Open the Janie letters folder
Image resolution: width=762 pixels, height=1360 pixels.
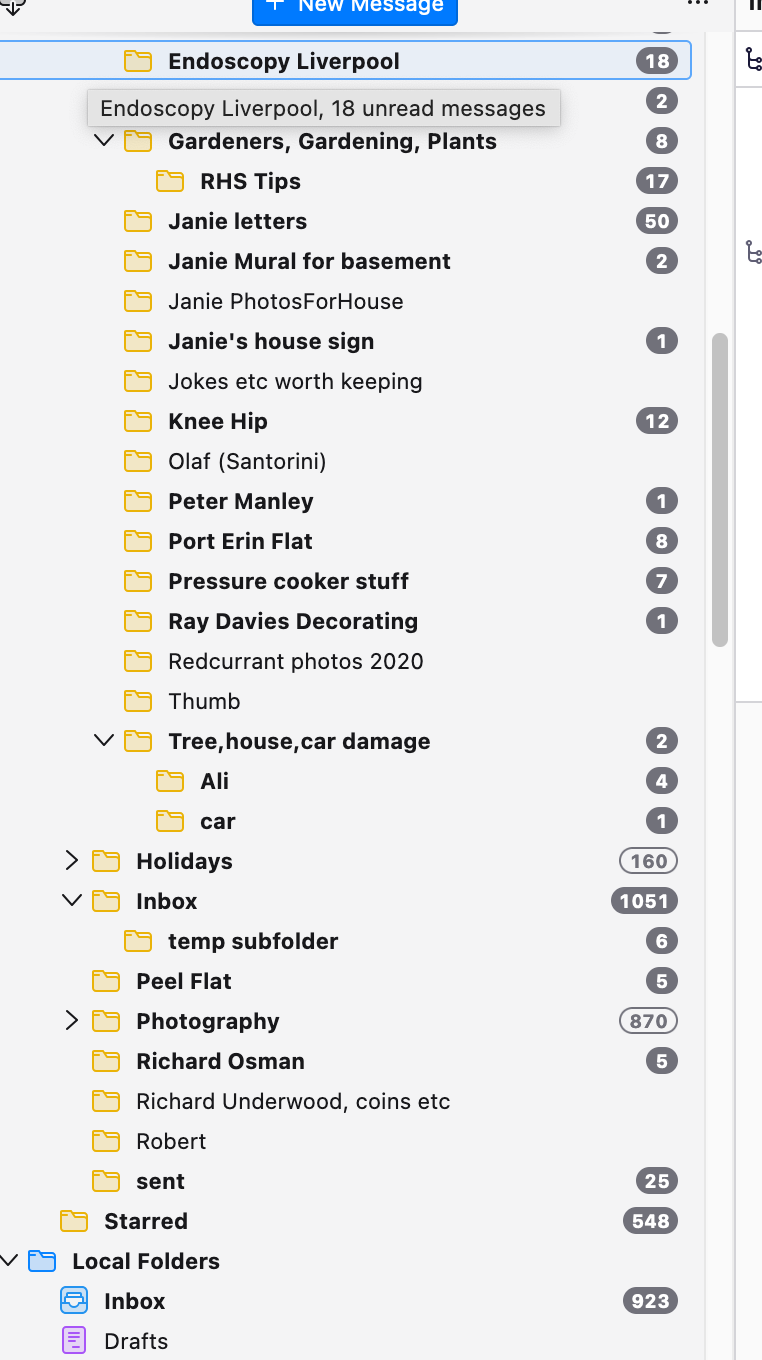[237, 221]
